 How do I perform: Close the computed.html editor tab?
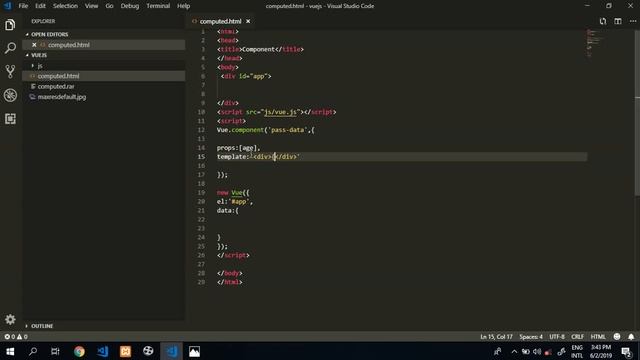(x=248, y=21)
